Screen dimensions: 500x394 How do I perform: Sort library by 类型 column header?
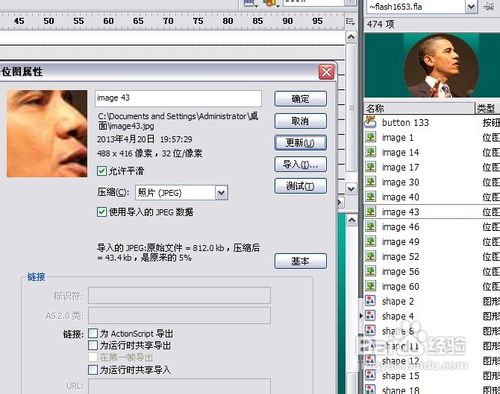click(x=487, y=108)
